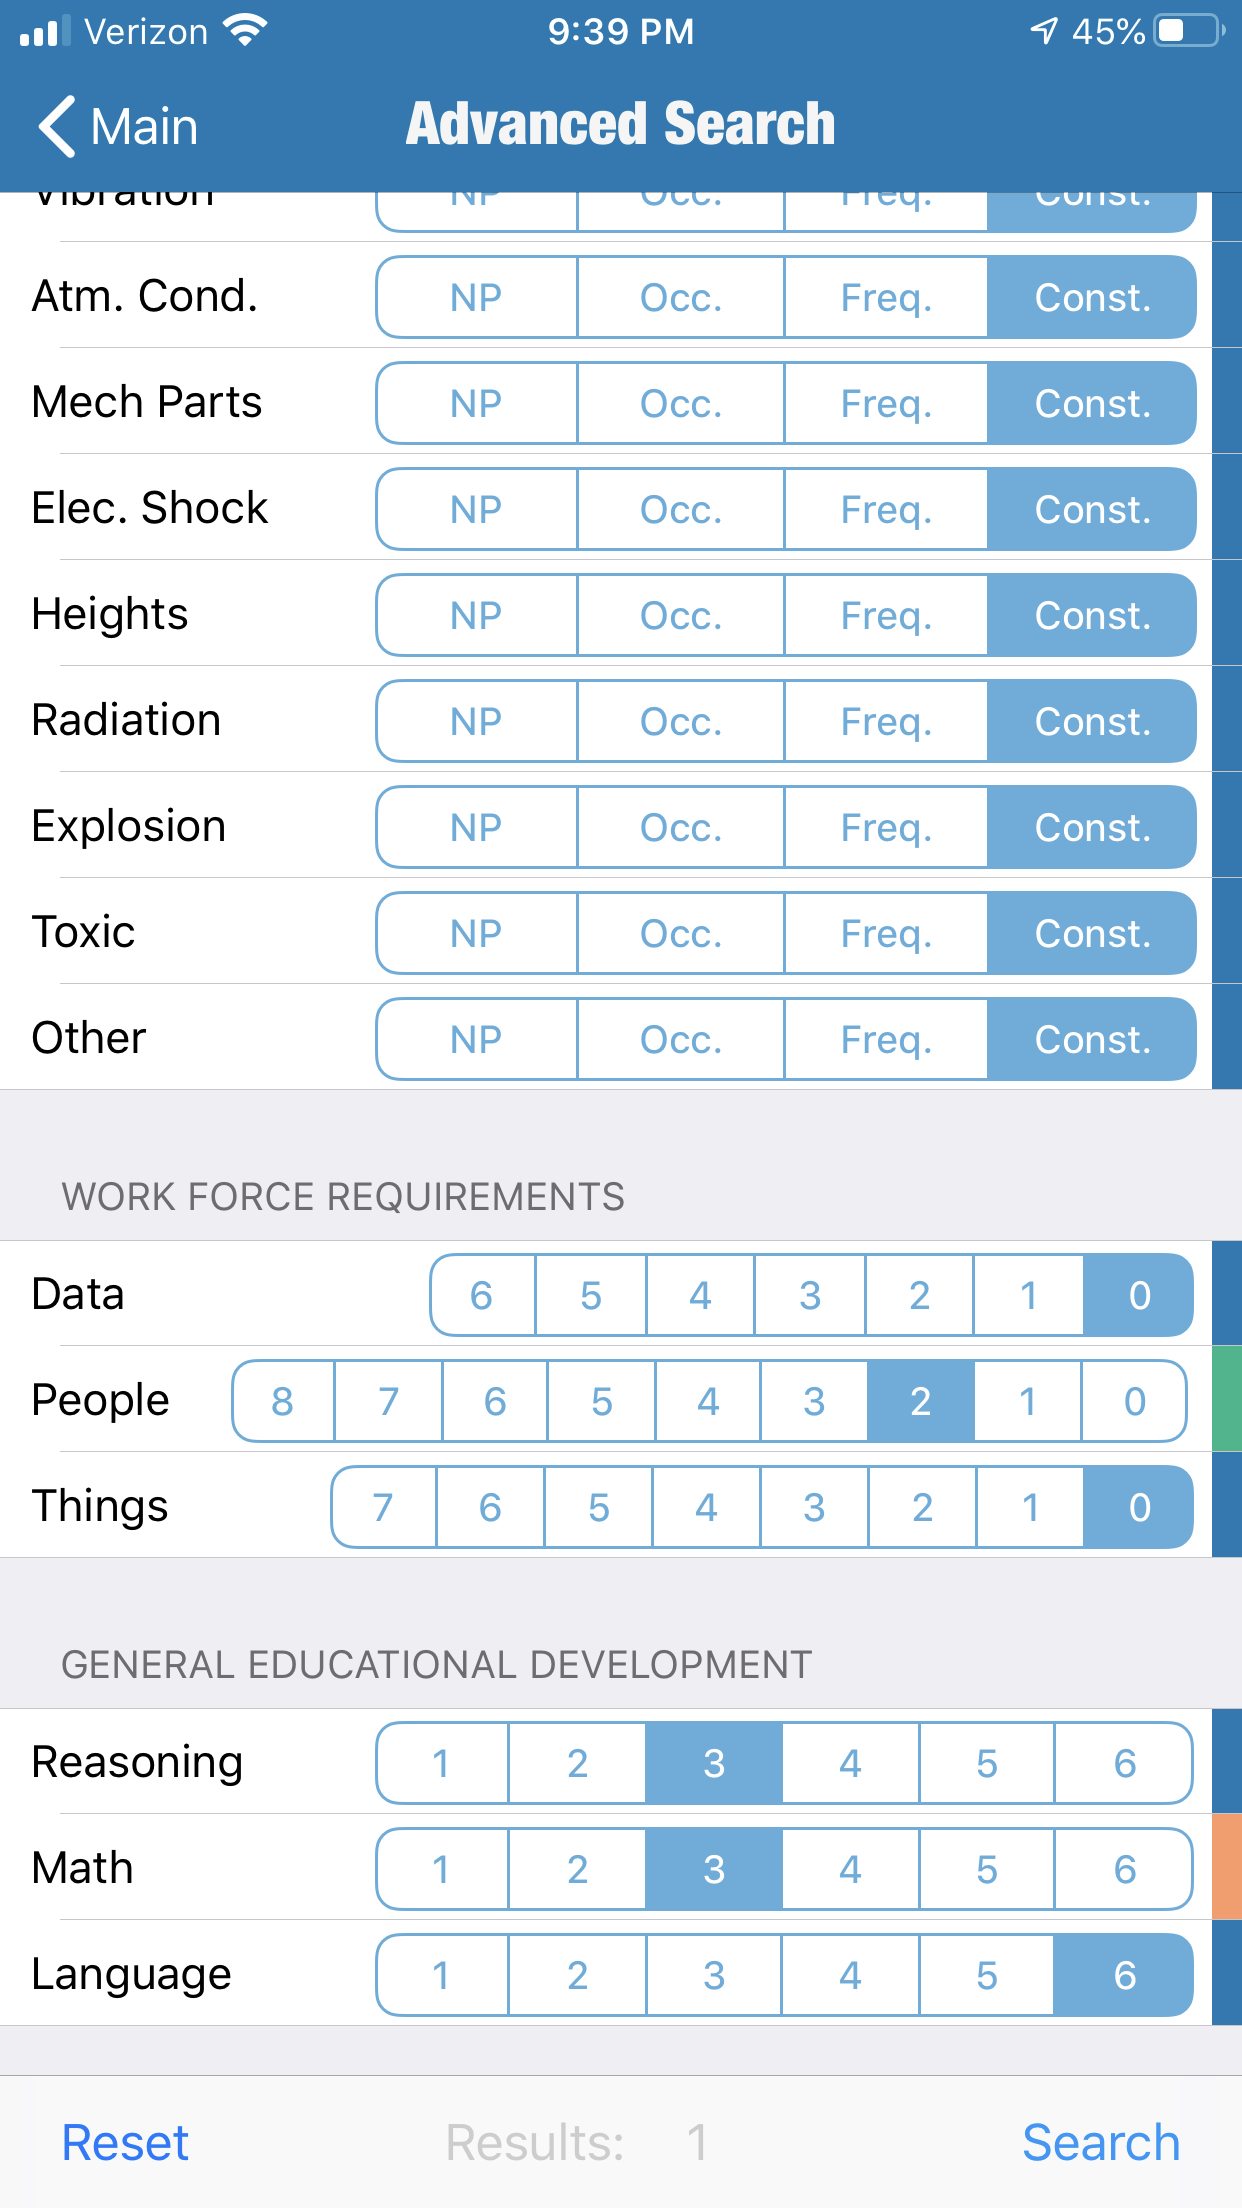The width and height of the screenshot is (1242, 2208).
Task: Set Toxic to Freq.
Action: click(886, 934)
